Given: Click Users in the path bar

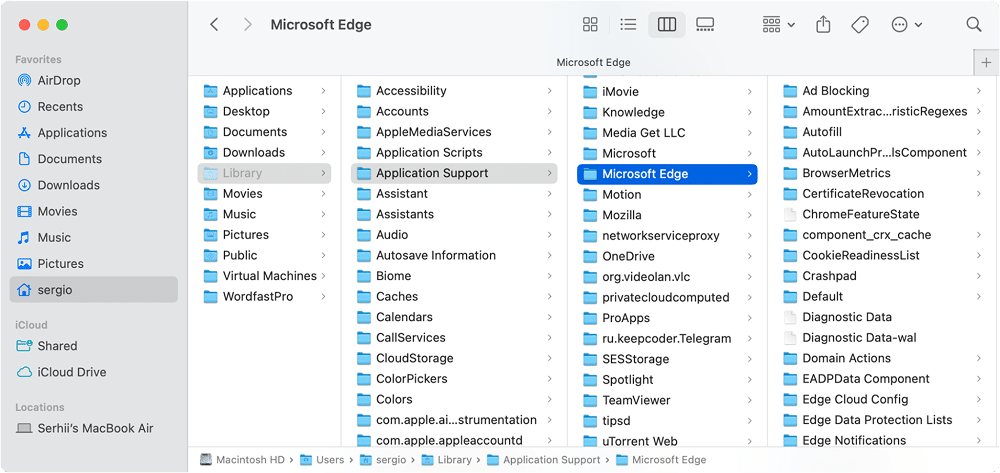Looking at the screenshot, I should (x=322, y=460).
